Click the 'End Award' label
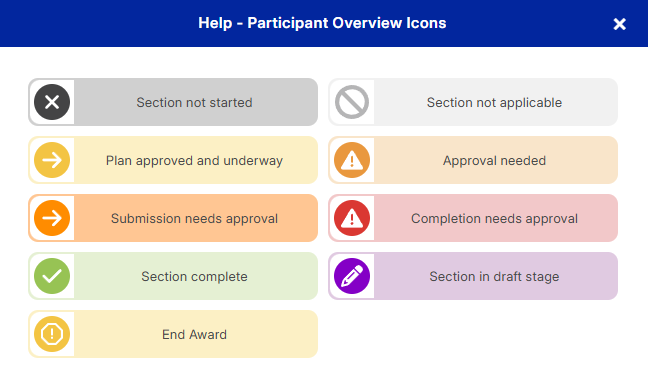Viewport: 648px width, 388px height. (x=194, y=334)
